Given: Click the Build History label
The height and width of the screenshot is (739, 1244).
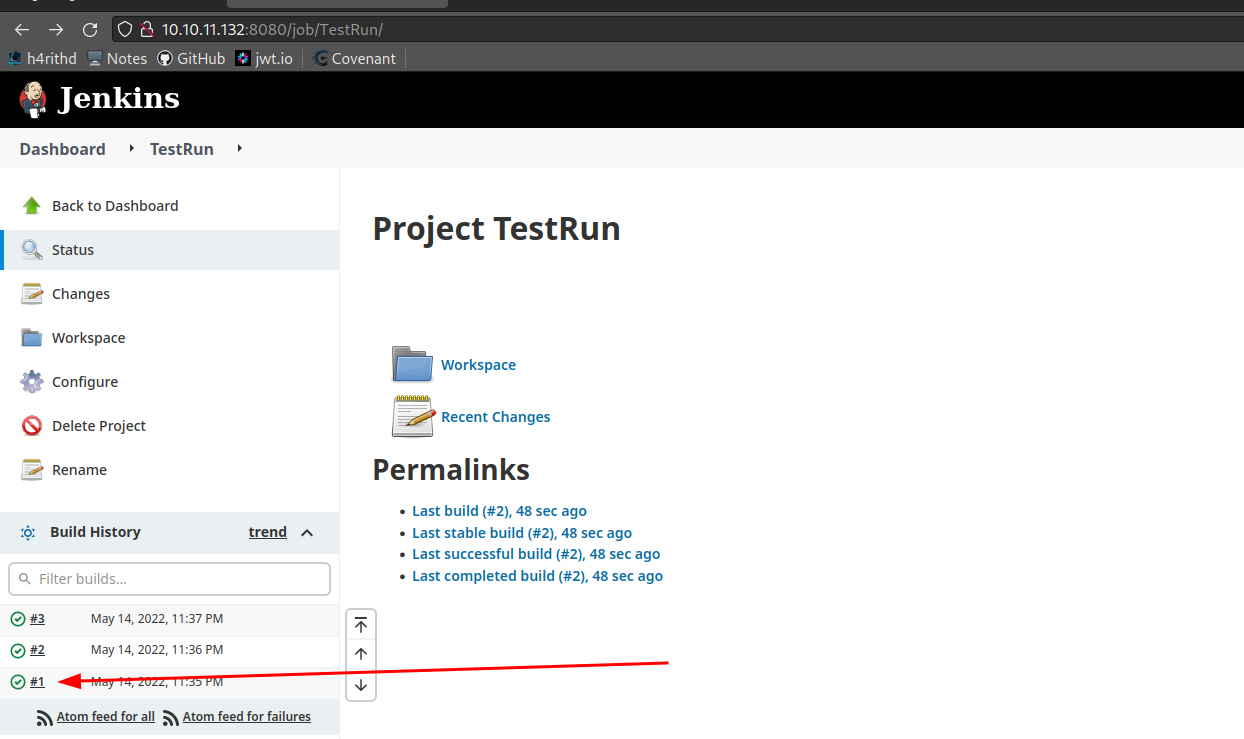Looking at the screenshot, I should (95, 532).
